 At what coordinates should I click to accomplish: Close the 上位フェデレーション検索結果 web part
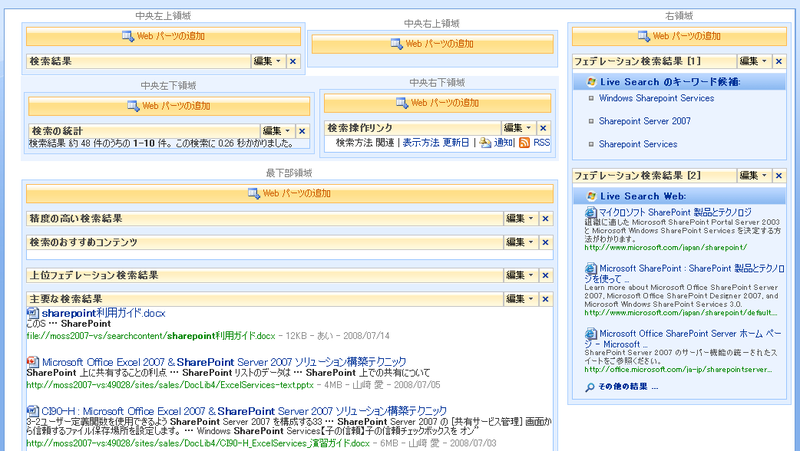pos(545,275)
